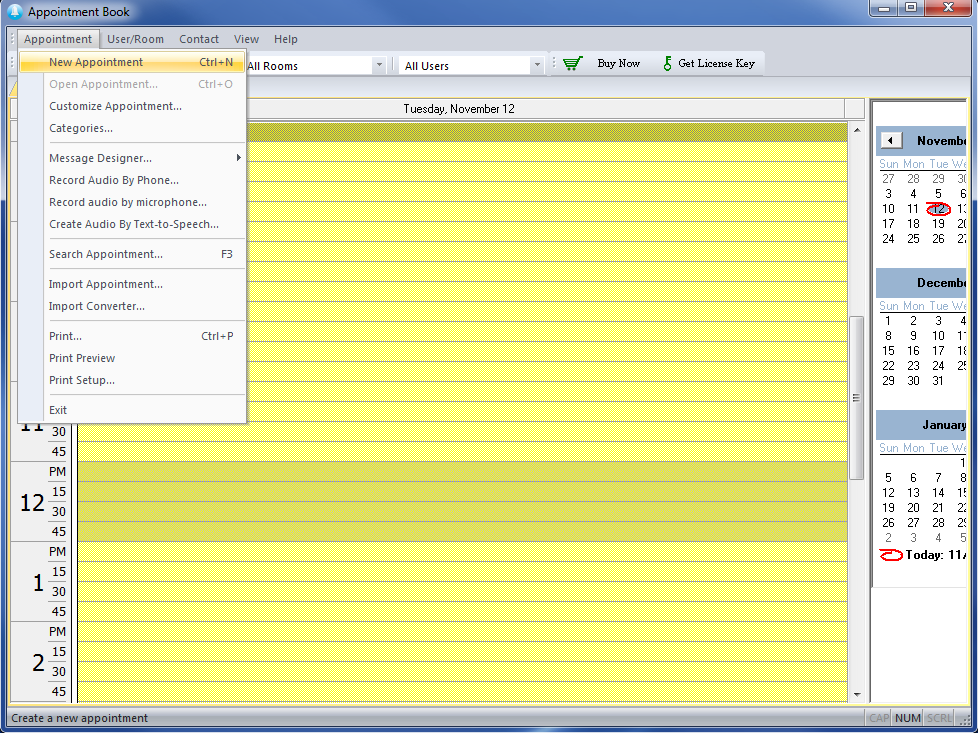Open the All Users dropdown
The width and height of the screenshot is (978, 733).
coord(537,66)
